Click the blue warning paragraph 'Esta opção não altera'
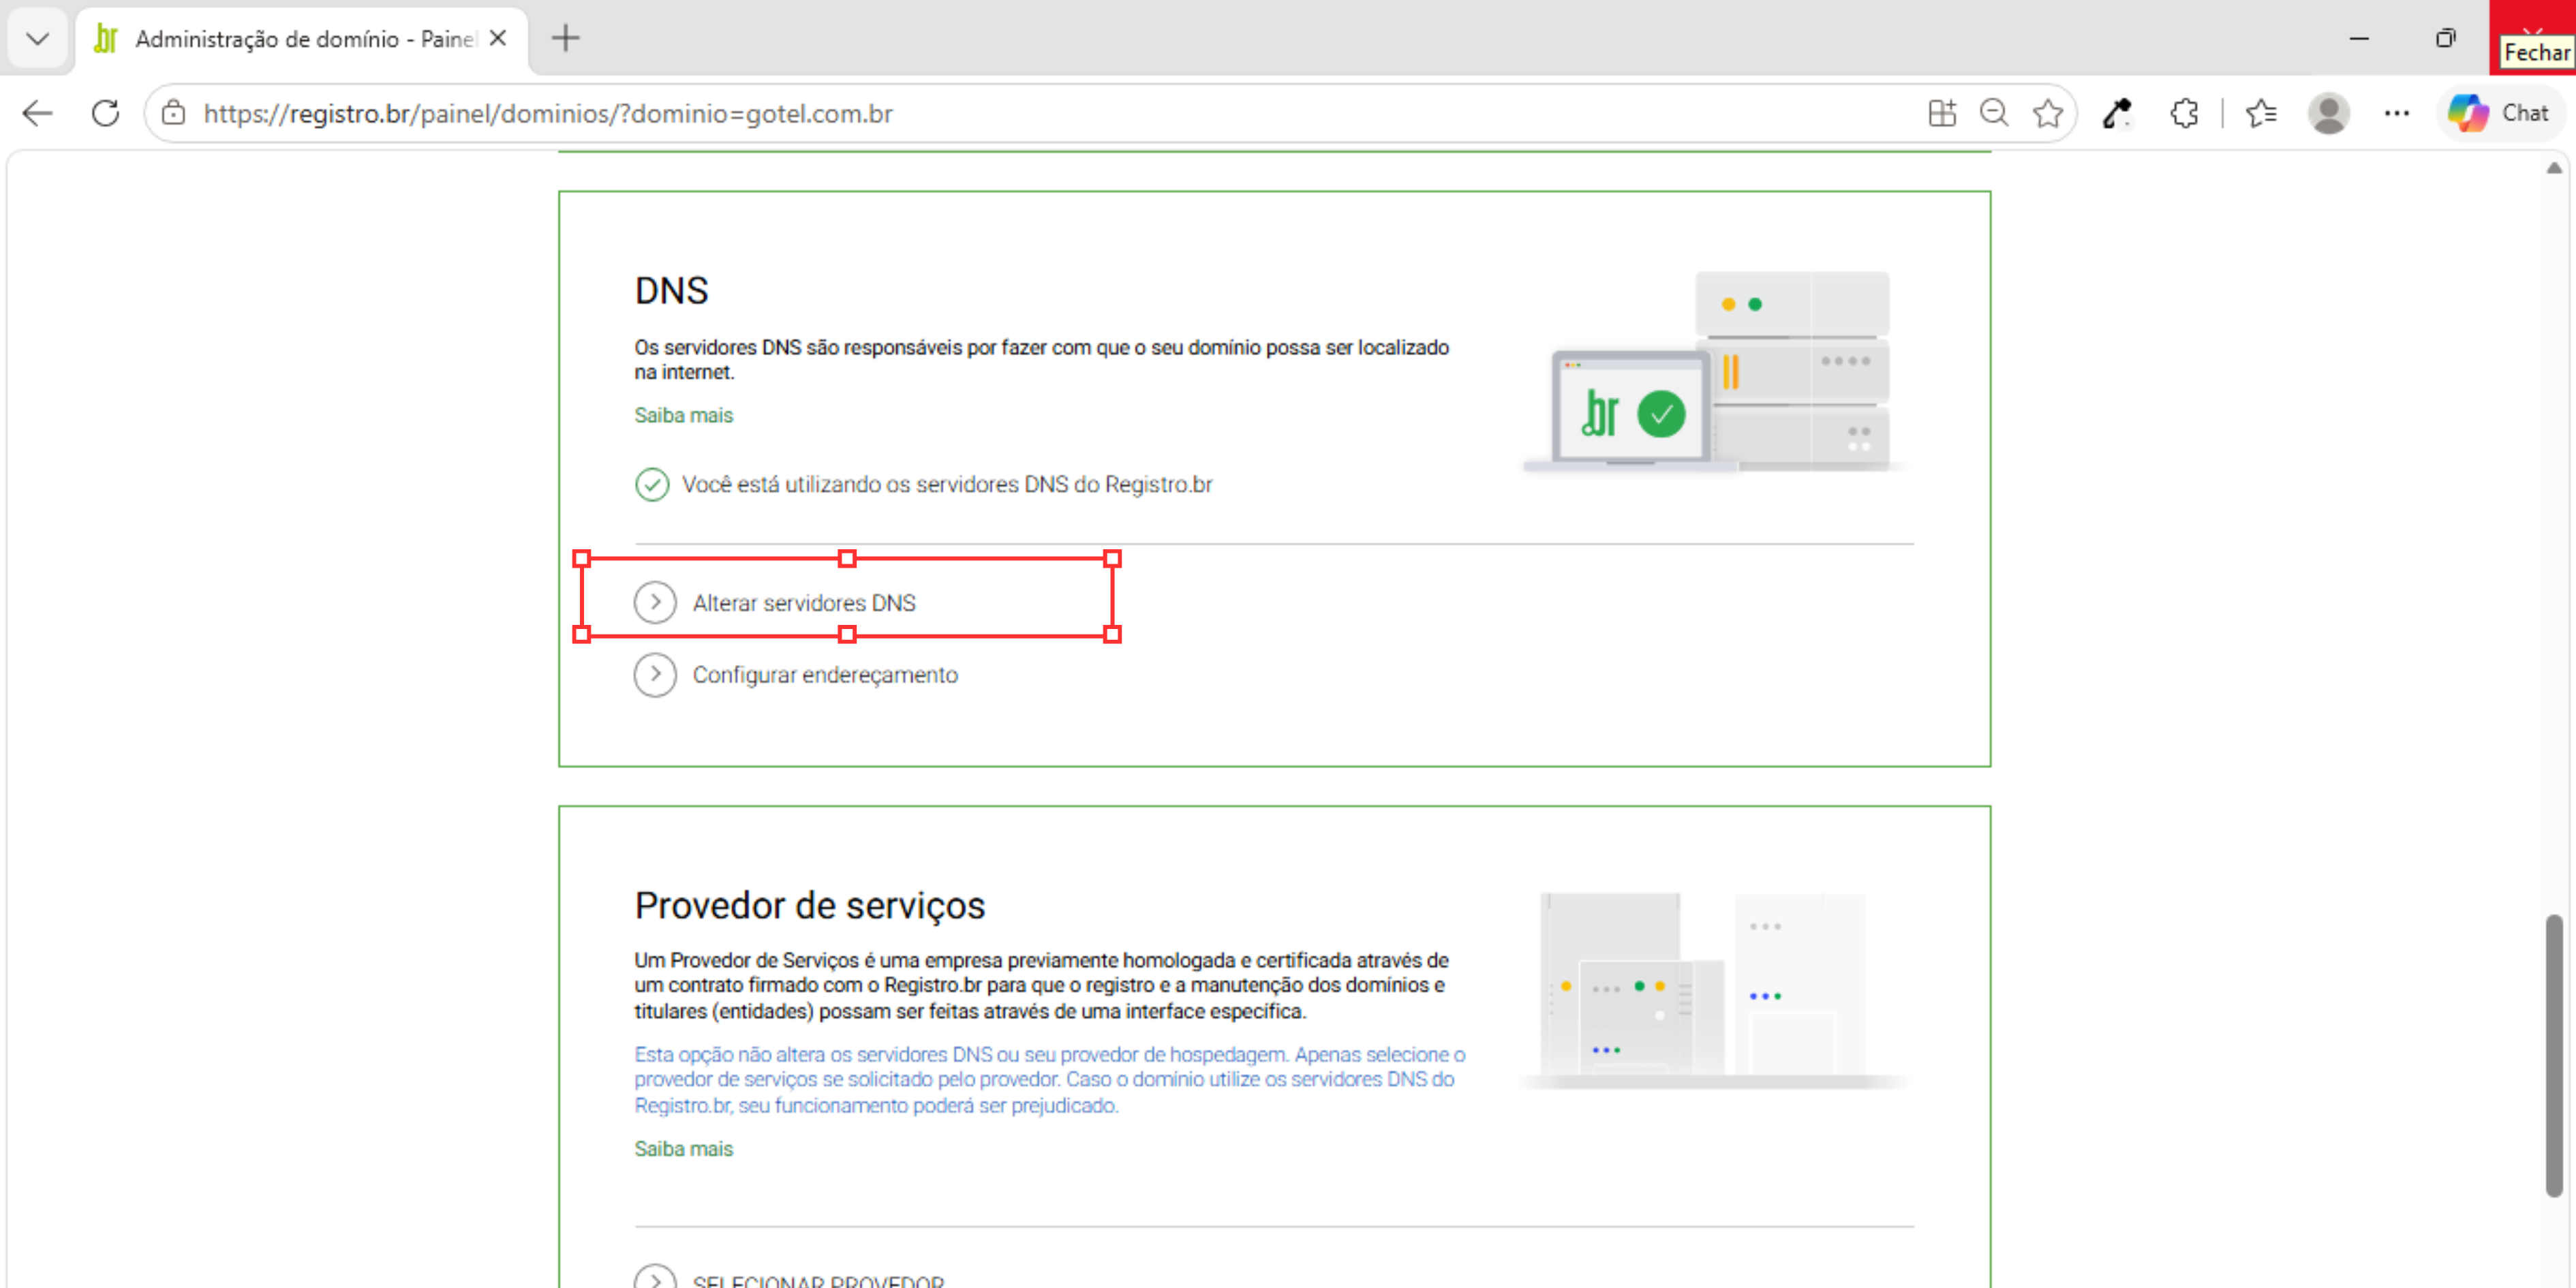 tap(1050, 1080)
